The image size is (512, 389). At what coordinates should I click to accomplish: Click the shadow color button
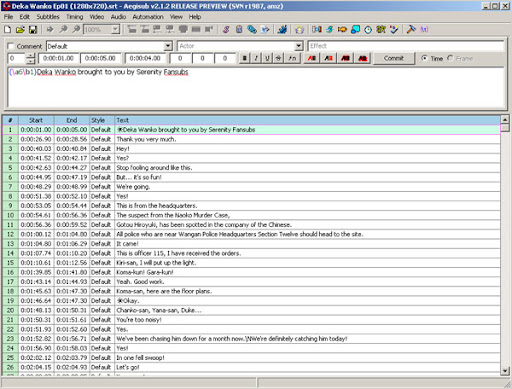coord(363,58)
